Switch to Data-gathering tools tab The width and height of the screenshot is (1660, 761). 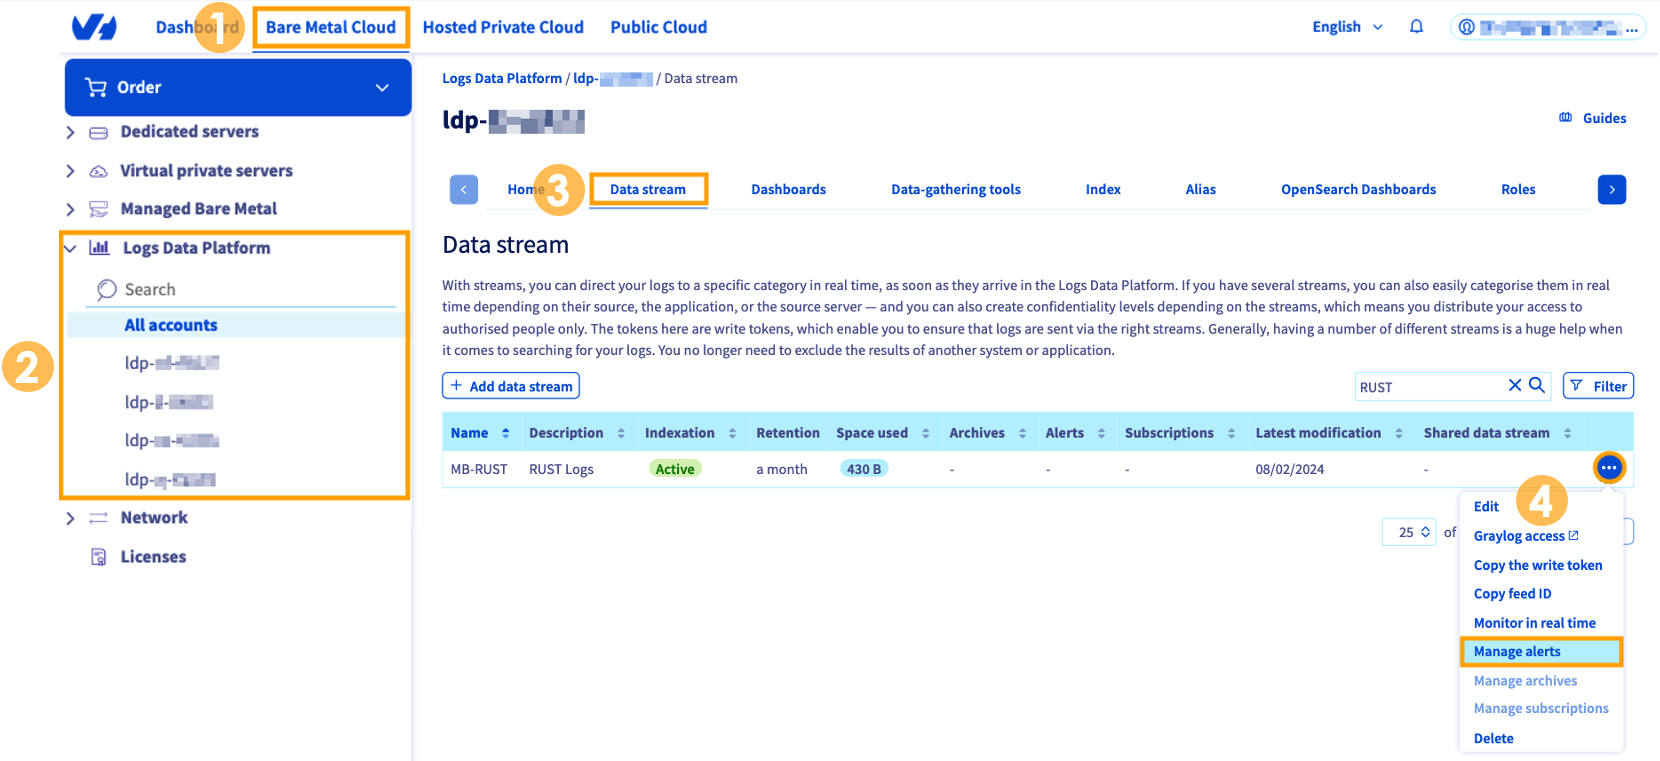click(956, 189)
